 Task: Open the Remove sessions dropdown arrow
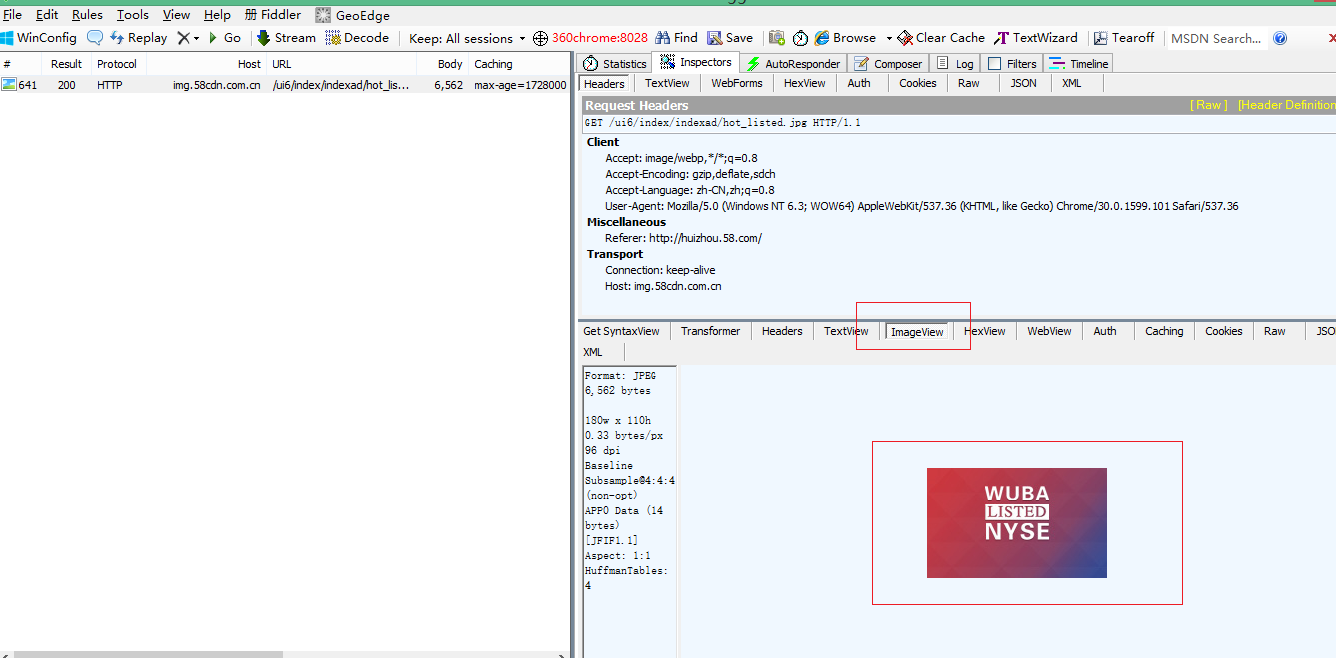[x=196, y=38]
